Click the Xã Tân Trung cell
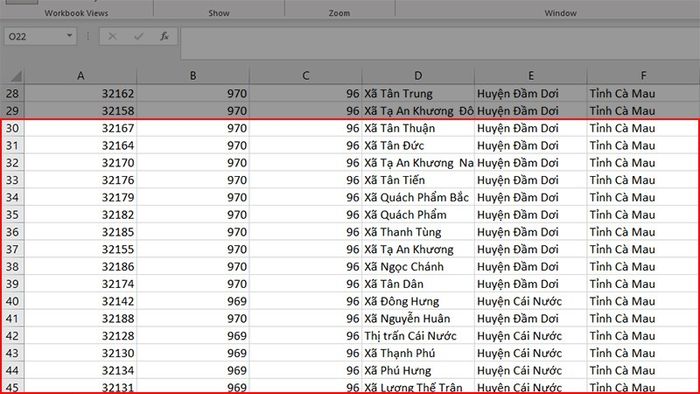 tap(418, 93)
